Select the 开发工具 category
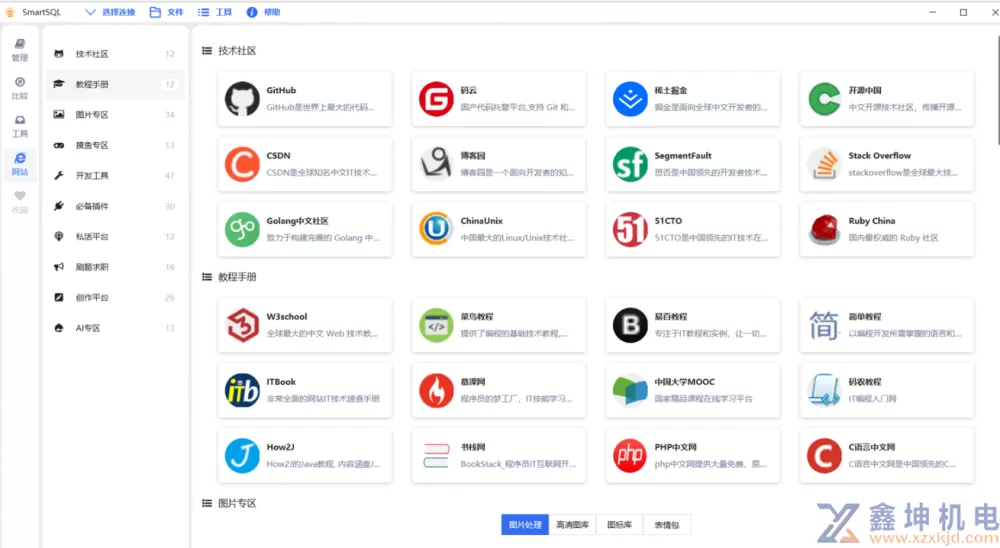 tap(115, 175)
